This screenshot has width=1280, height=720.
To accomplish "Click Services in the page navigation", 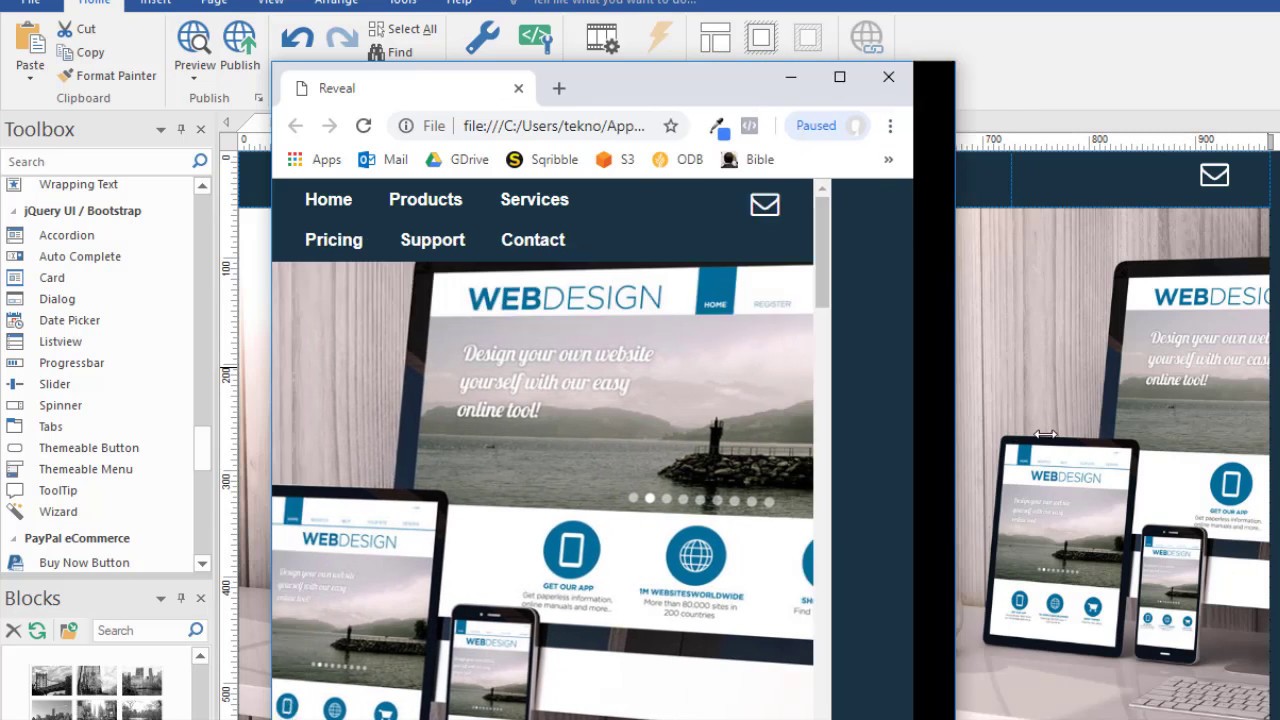I will pyautogui.click(x=534, y=199).
